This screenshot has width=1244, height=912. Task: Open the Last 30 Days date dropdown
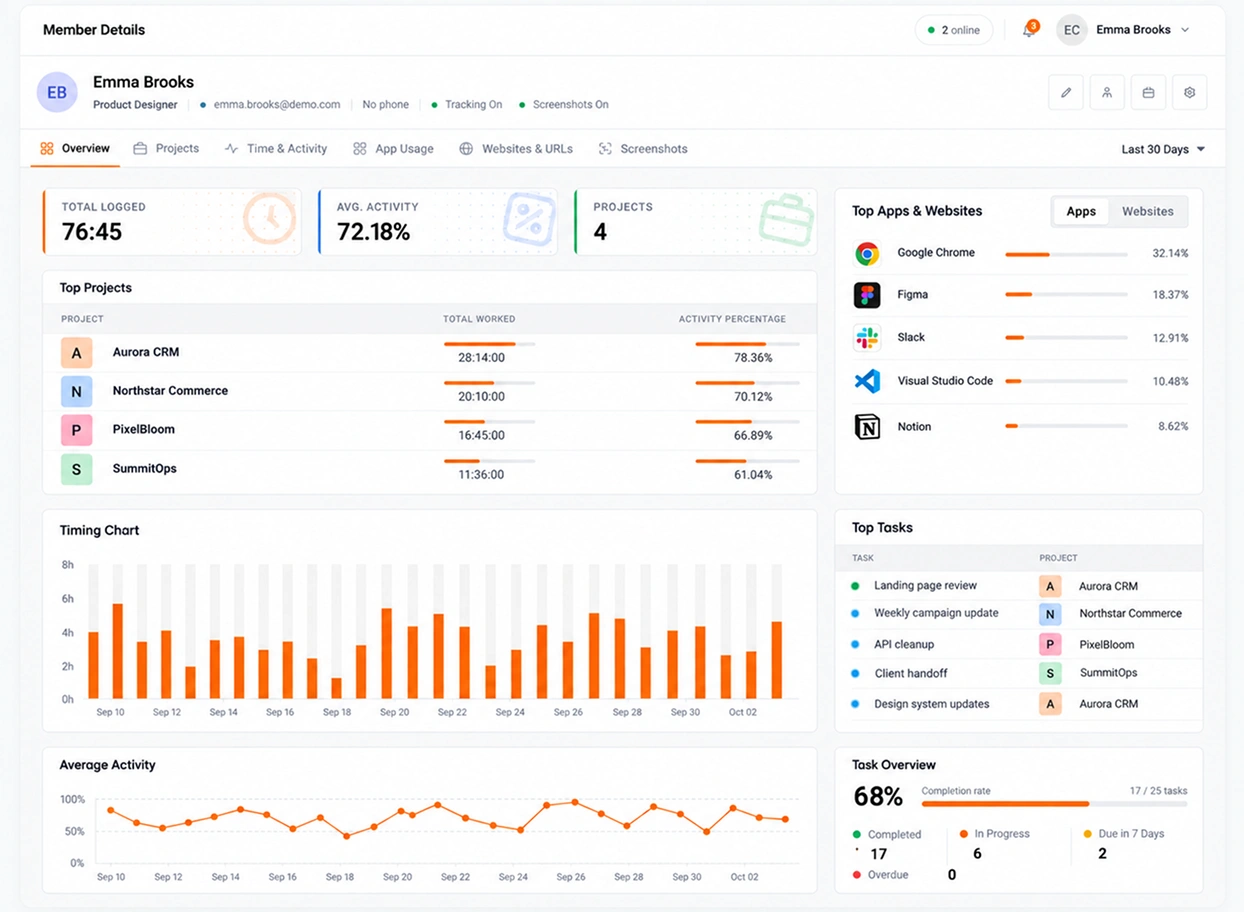(x=1163, y=149)
